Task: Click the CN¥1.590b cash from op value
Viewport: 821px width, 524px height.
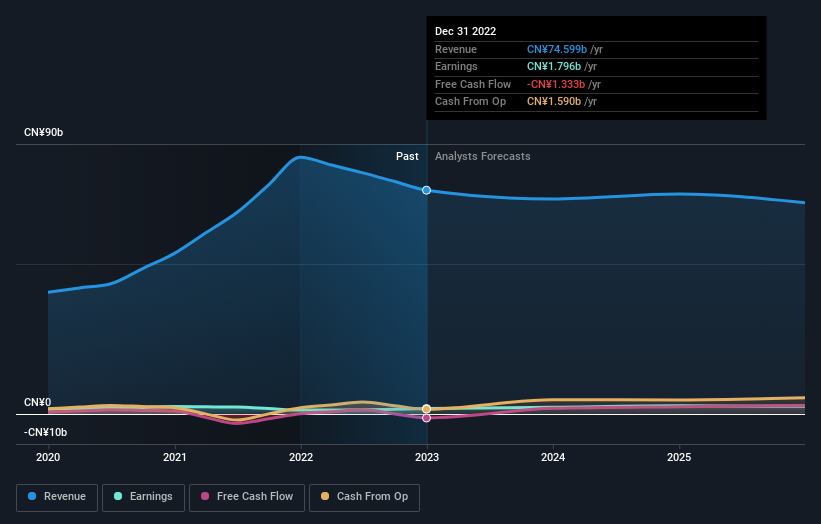Action: point(554,102)
